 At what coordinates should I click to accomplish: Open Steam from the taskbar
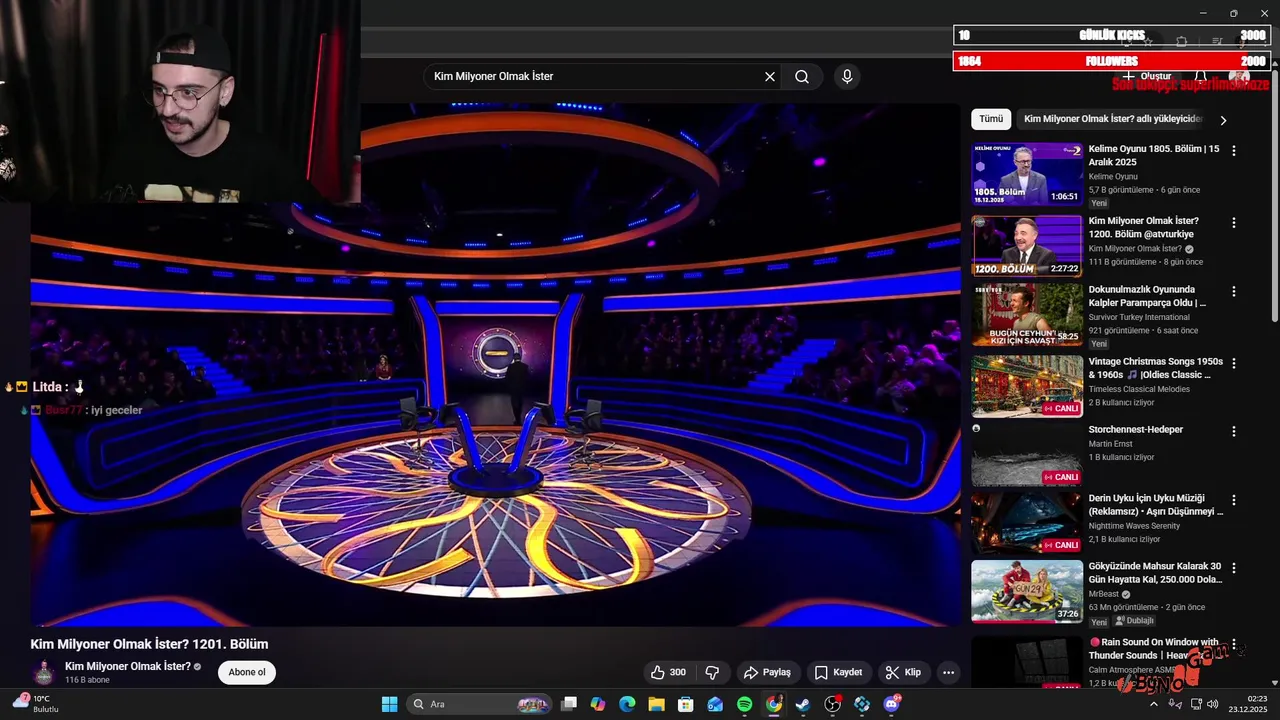click(803, 704)
